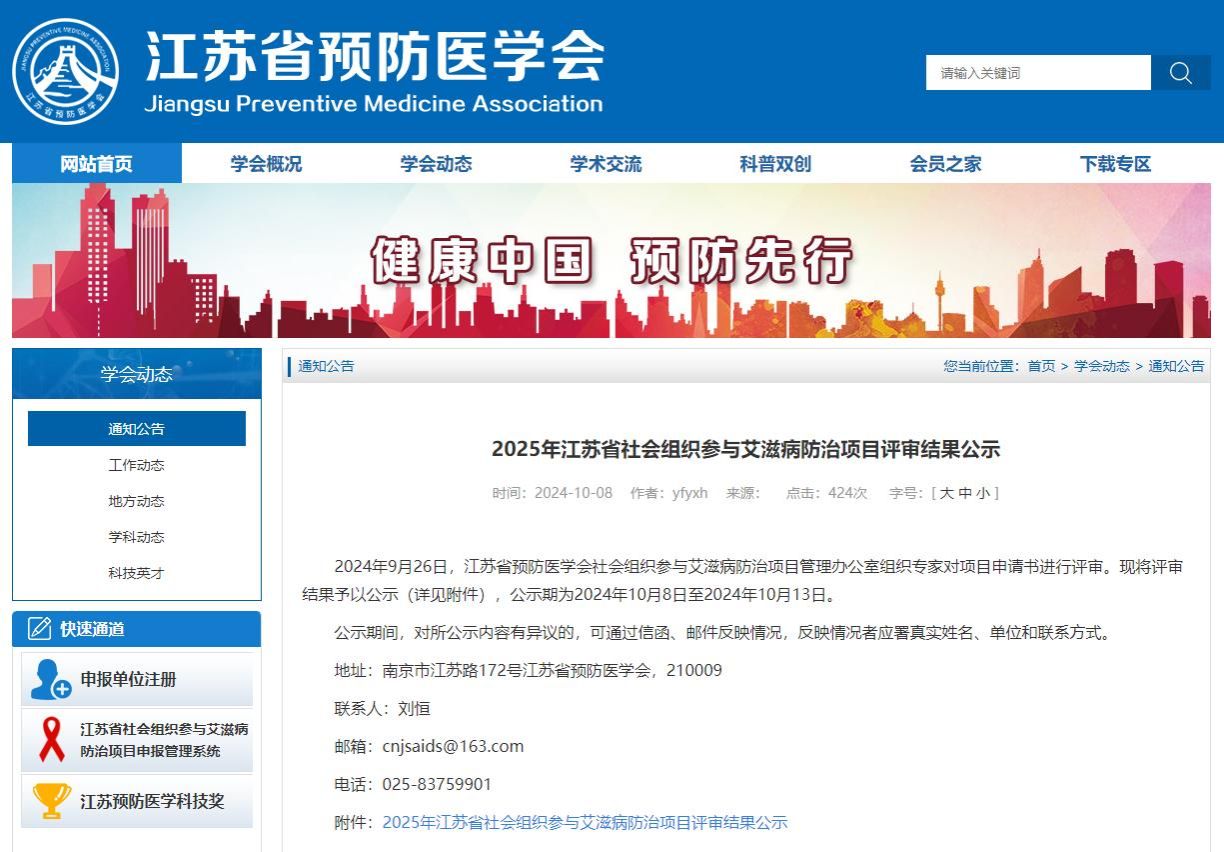Select 工作动态 in the sidebar

click(x=136, y=465)
